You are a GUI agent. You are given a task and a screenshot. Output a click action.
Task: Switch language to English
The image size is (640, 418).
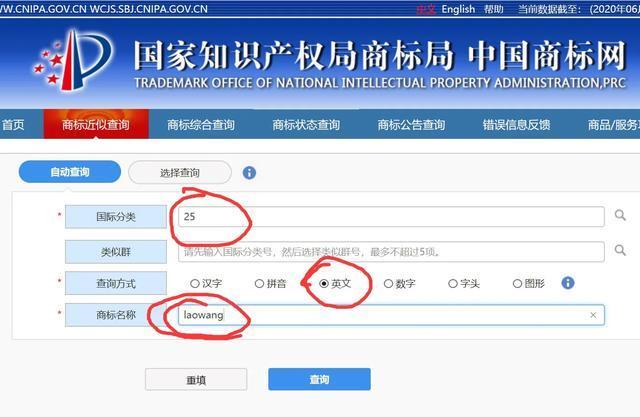[458, 9]
